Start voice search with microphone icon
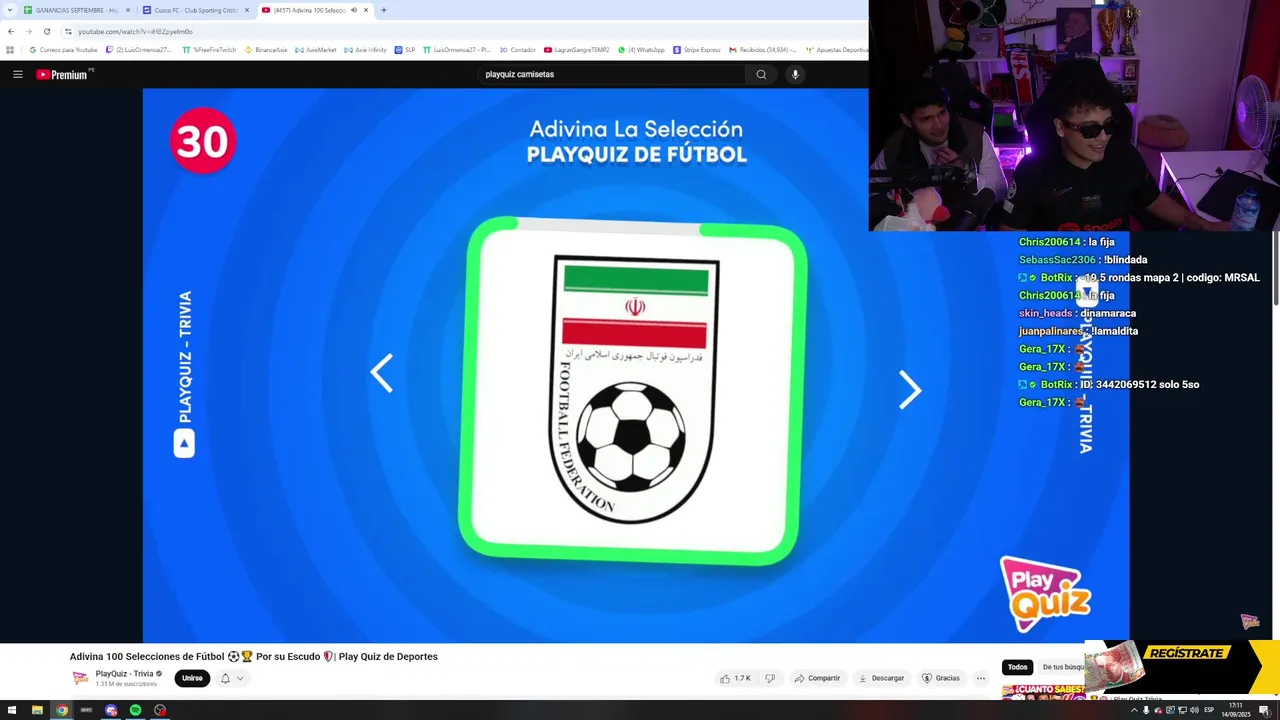The width and height of the screenshot is (1280, 720). click(795, 74)
